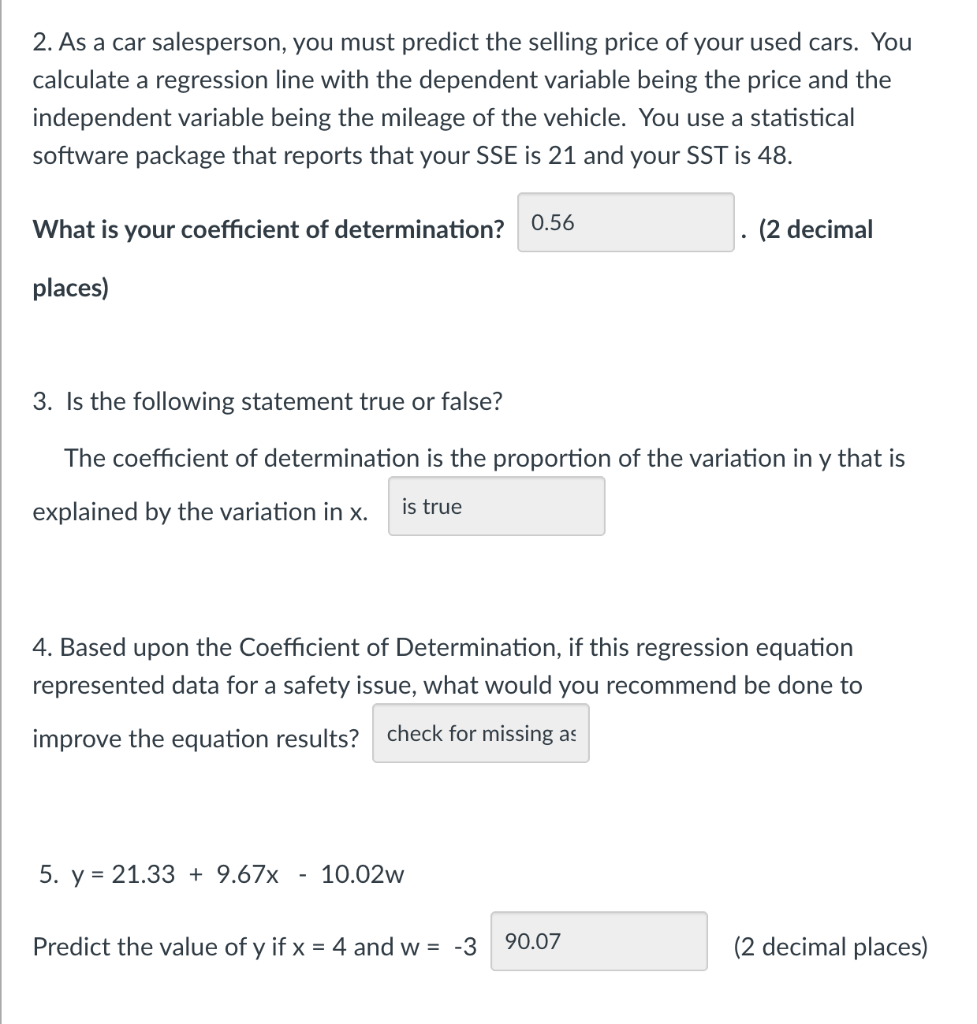Select the safety issue recommendation selector
Image resolution: width=977 pixels, height=1024 pixels.
[480, 733]
